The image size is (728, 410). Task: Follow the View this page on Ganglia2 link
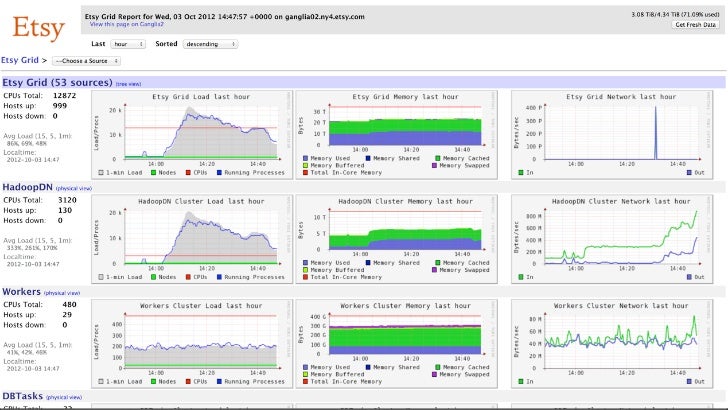(x=127, y=24)
